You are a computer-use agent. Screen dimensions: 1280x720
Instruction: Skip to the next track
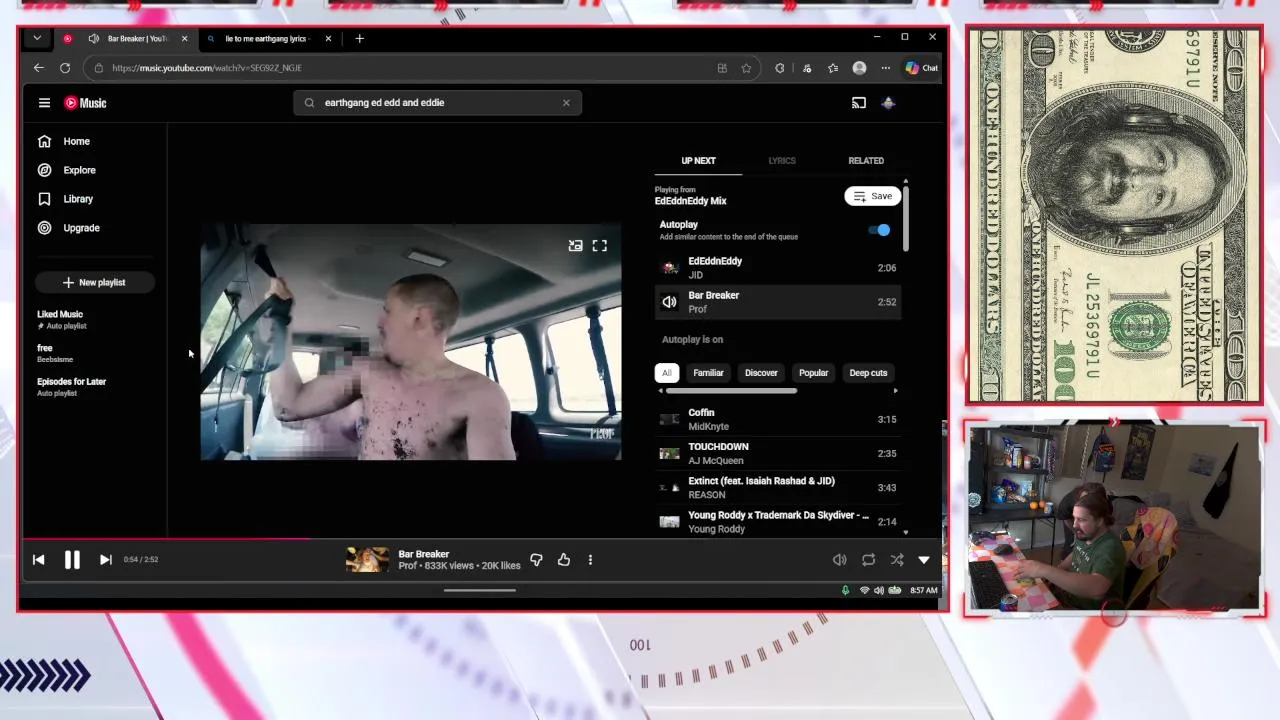coord(105,560)
